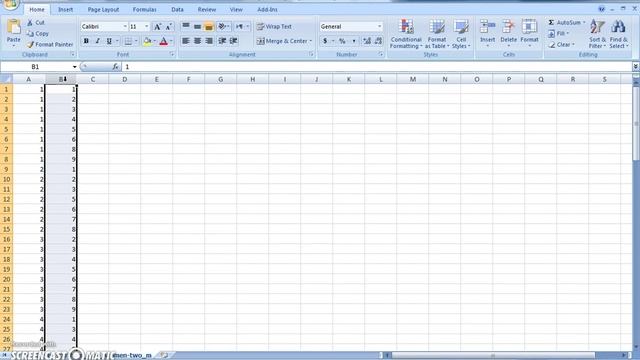Increase the cell indent
Screen dimensions: 640x360
(233, 41)
